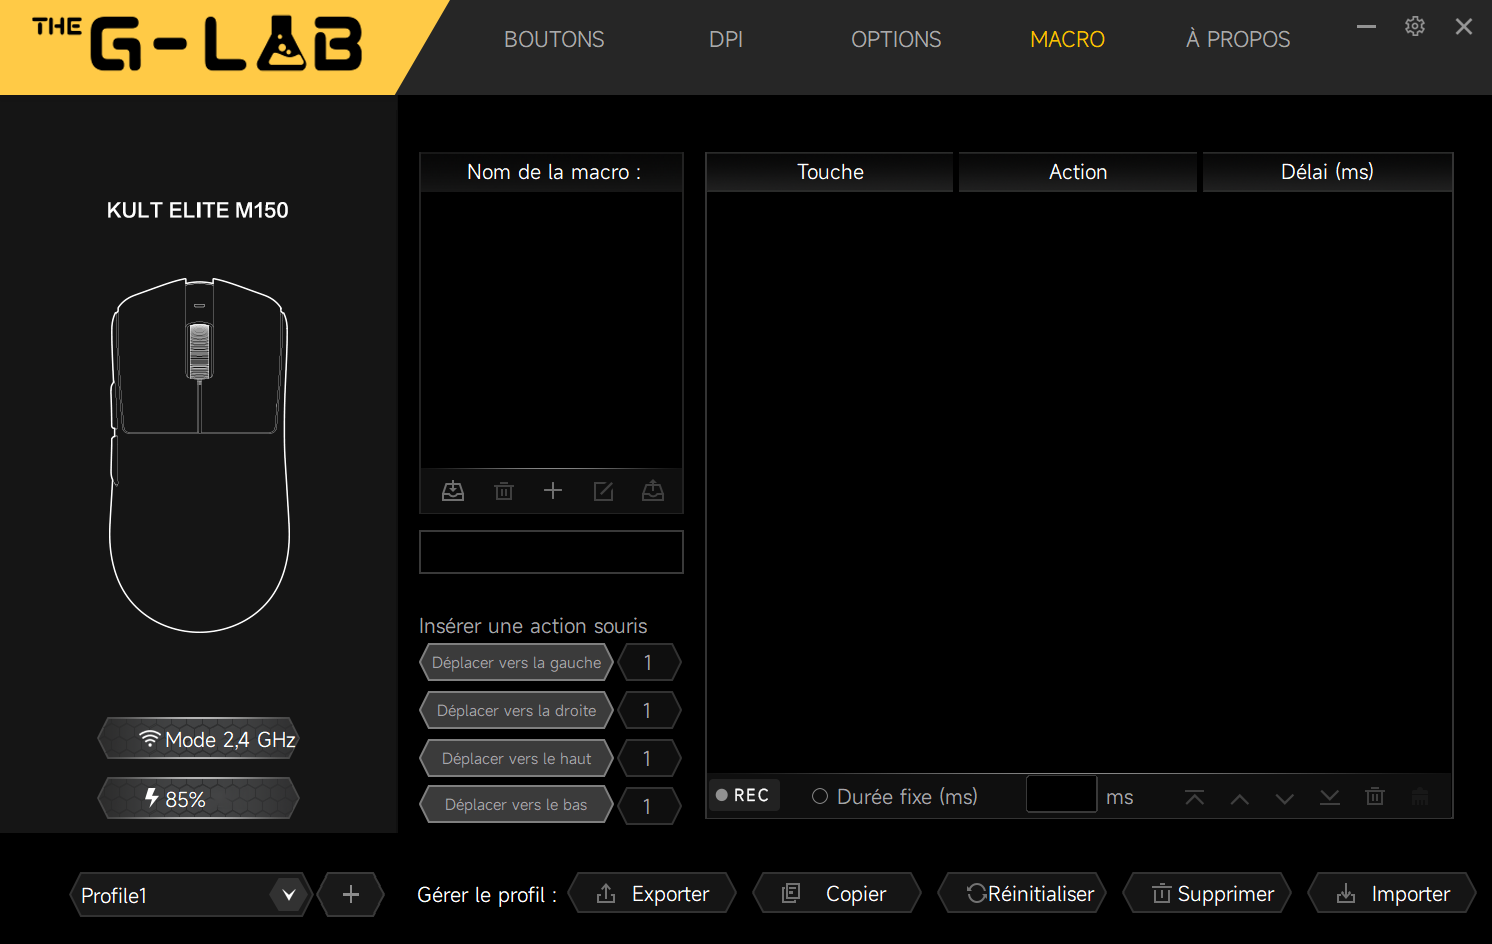
Task: Click the Touche column header
Action: coord(830,172)
